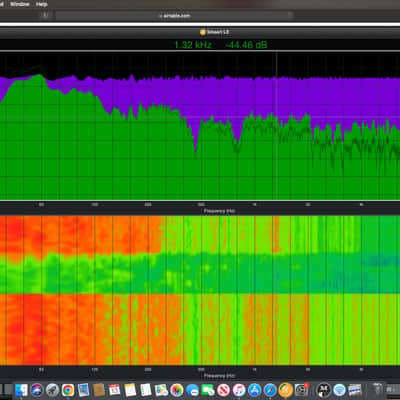Launch Siri from the dock
Screen dimensions: 400x400
(x=37, y=390)
